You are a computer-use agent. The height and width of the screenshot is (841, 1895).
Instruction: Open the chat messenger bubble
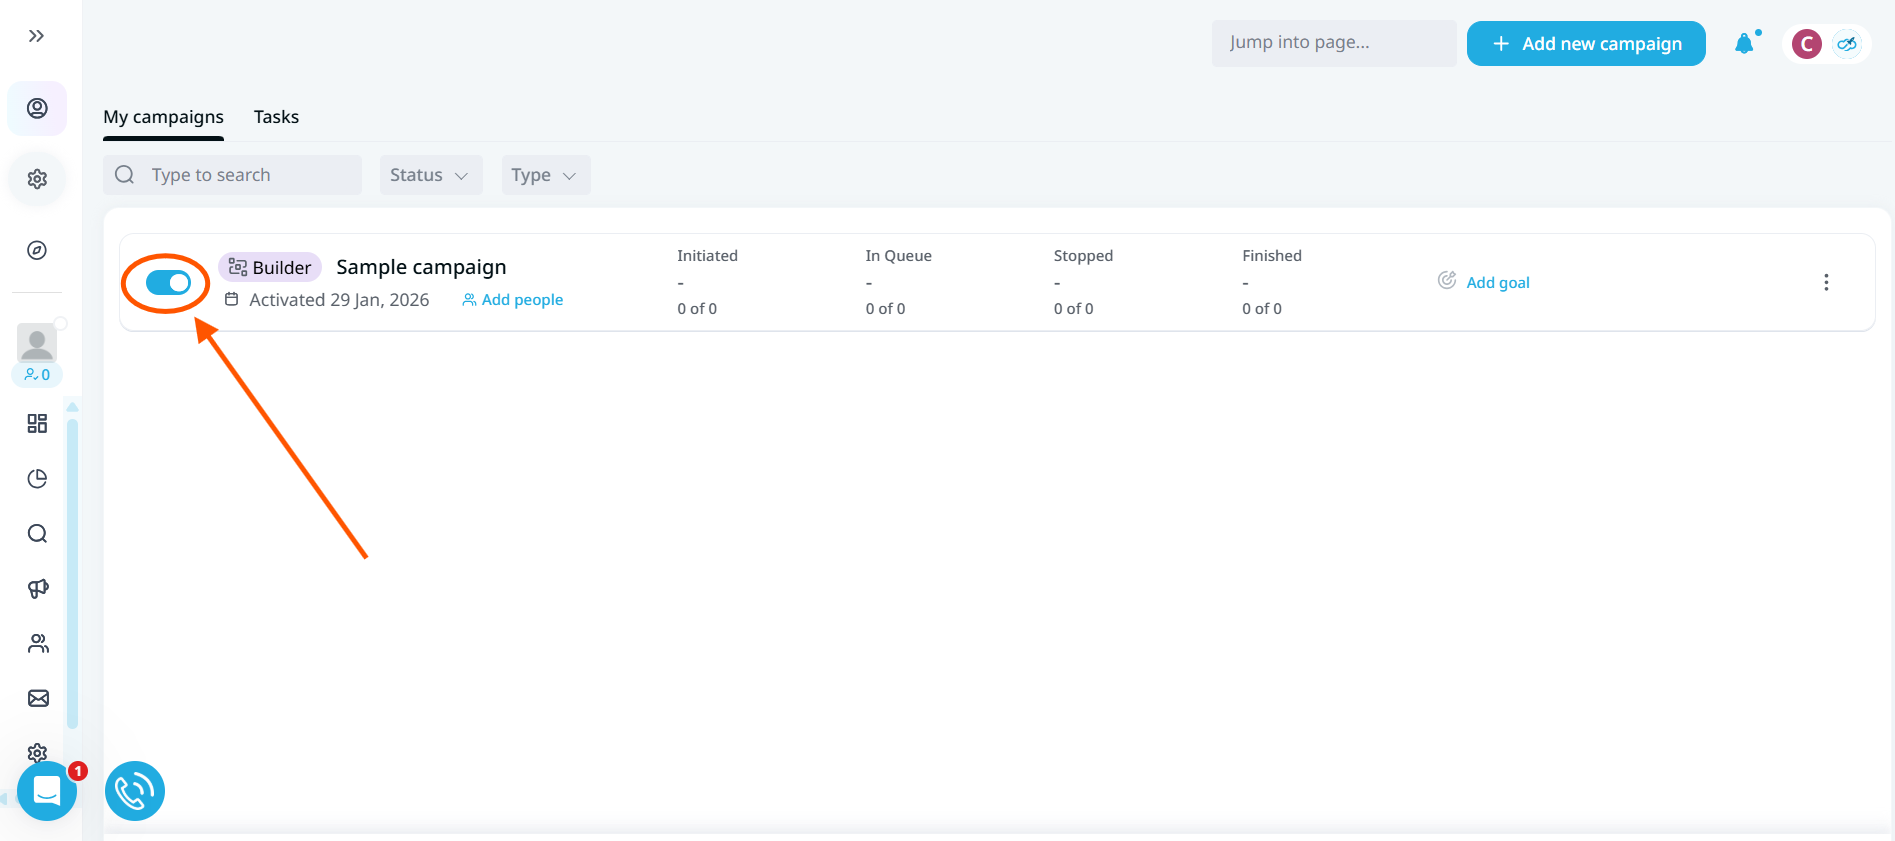pos(47,791)
